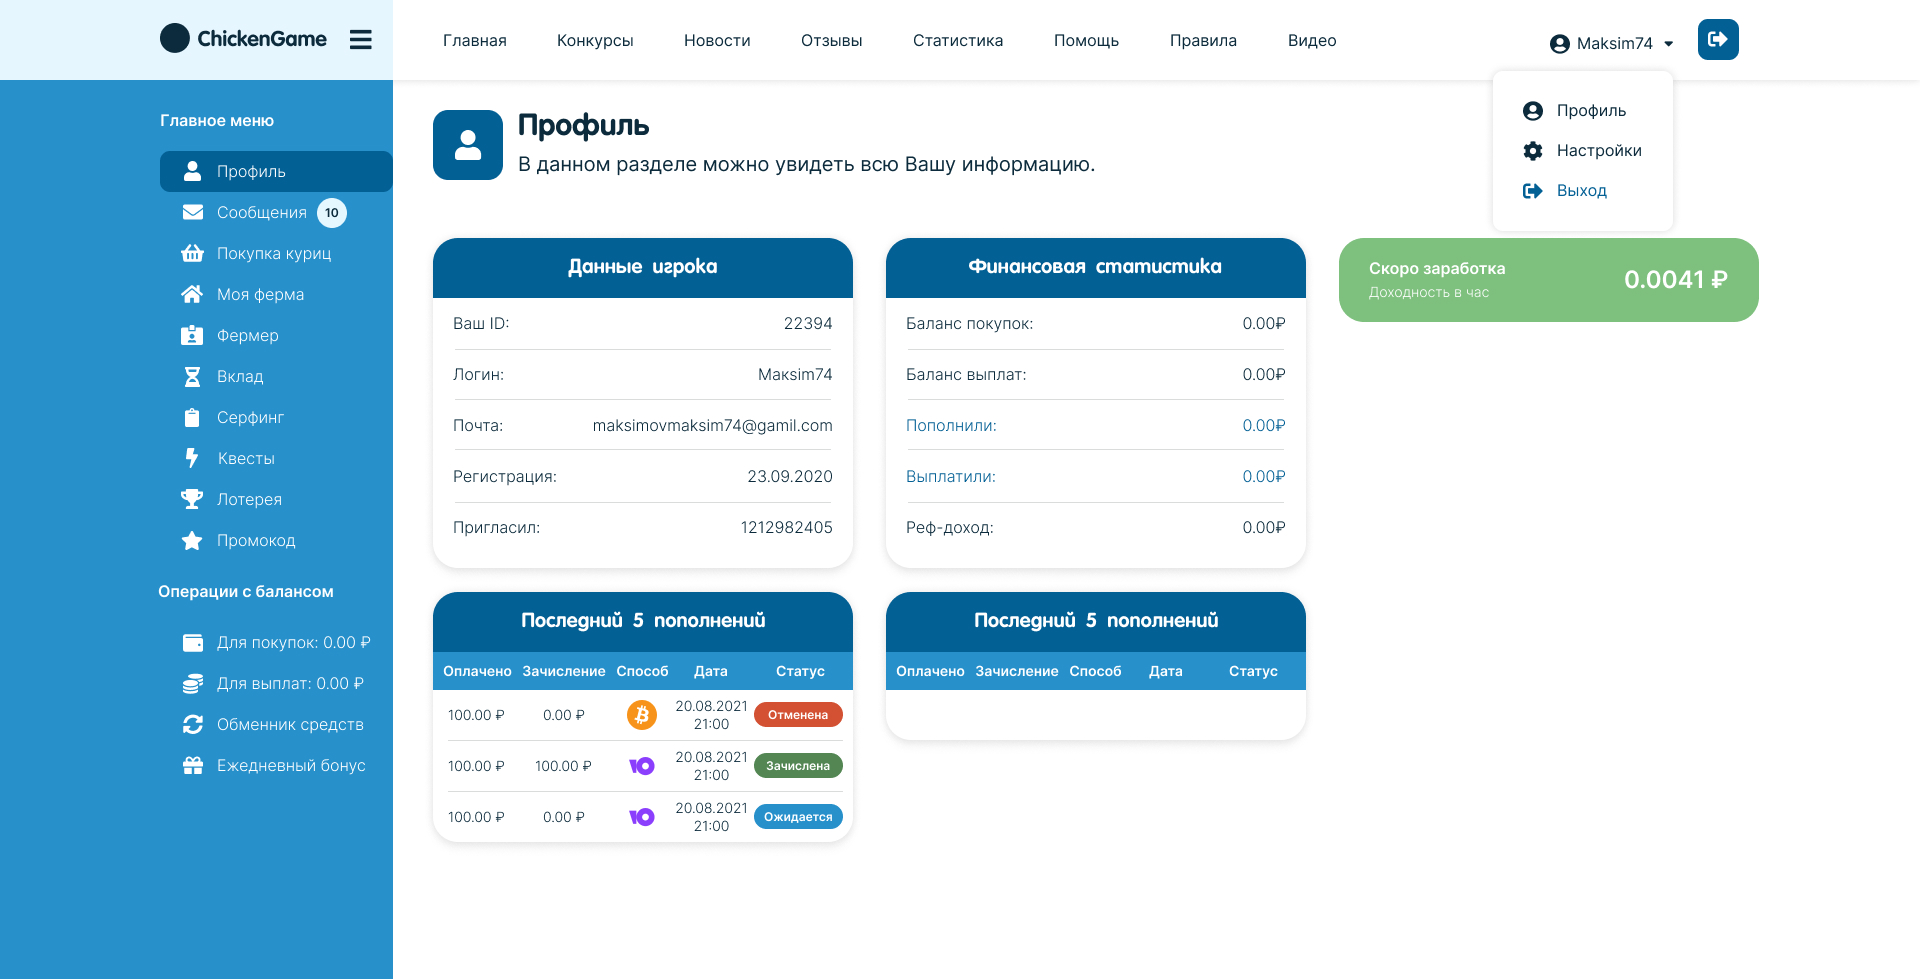
Task: Open Ежедневный бонус in the sidebar
Action: (291, 766)
